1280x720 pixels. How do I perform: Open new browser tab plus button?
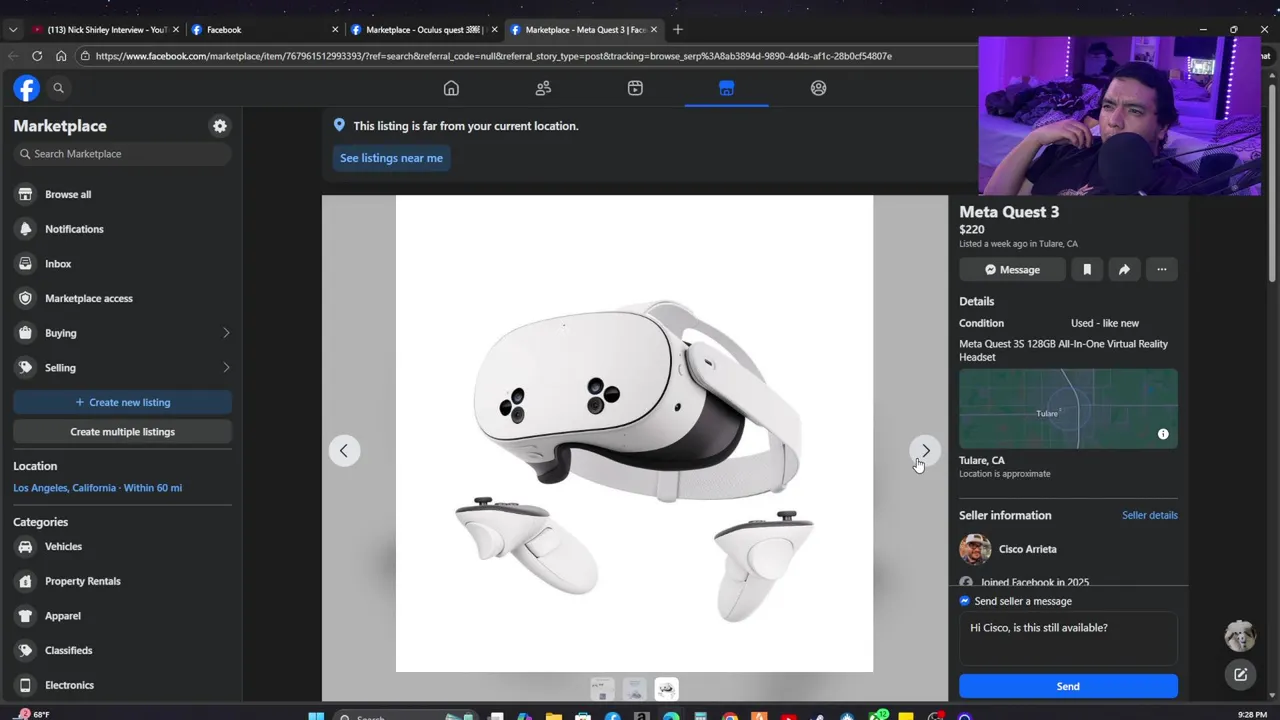(x=678, y=29)
